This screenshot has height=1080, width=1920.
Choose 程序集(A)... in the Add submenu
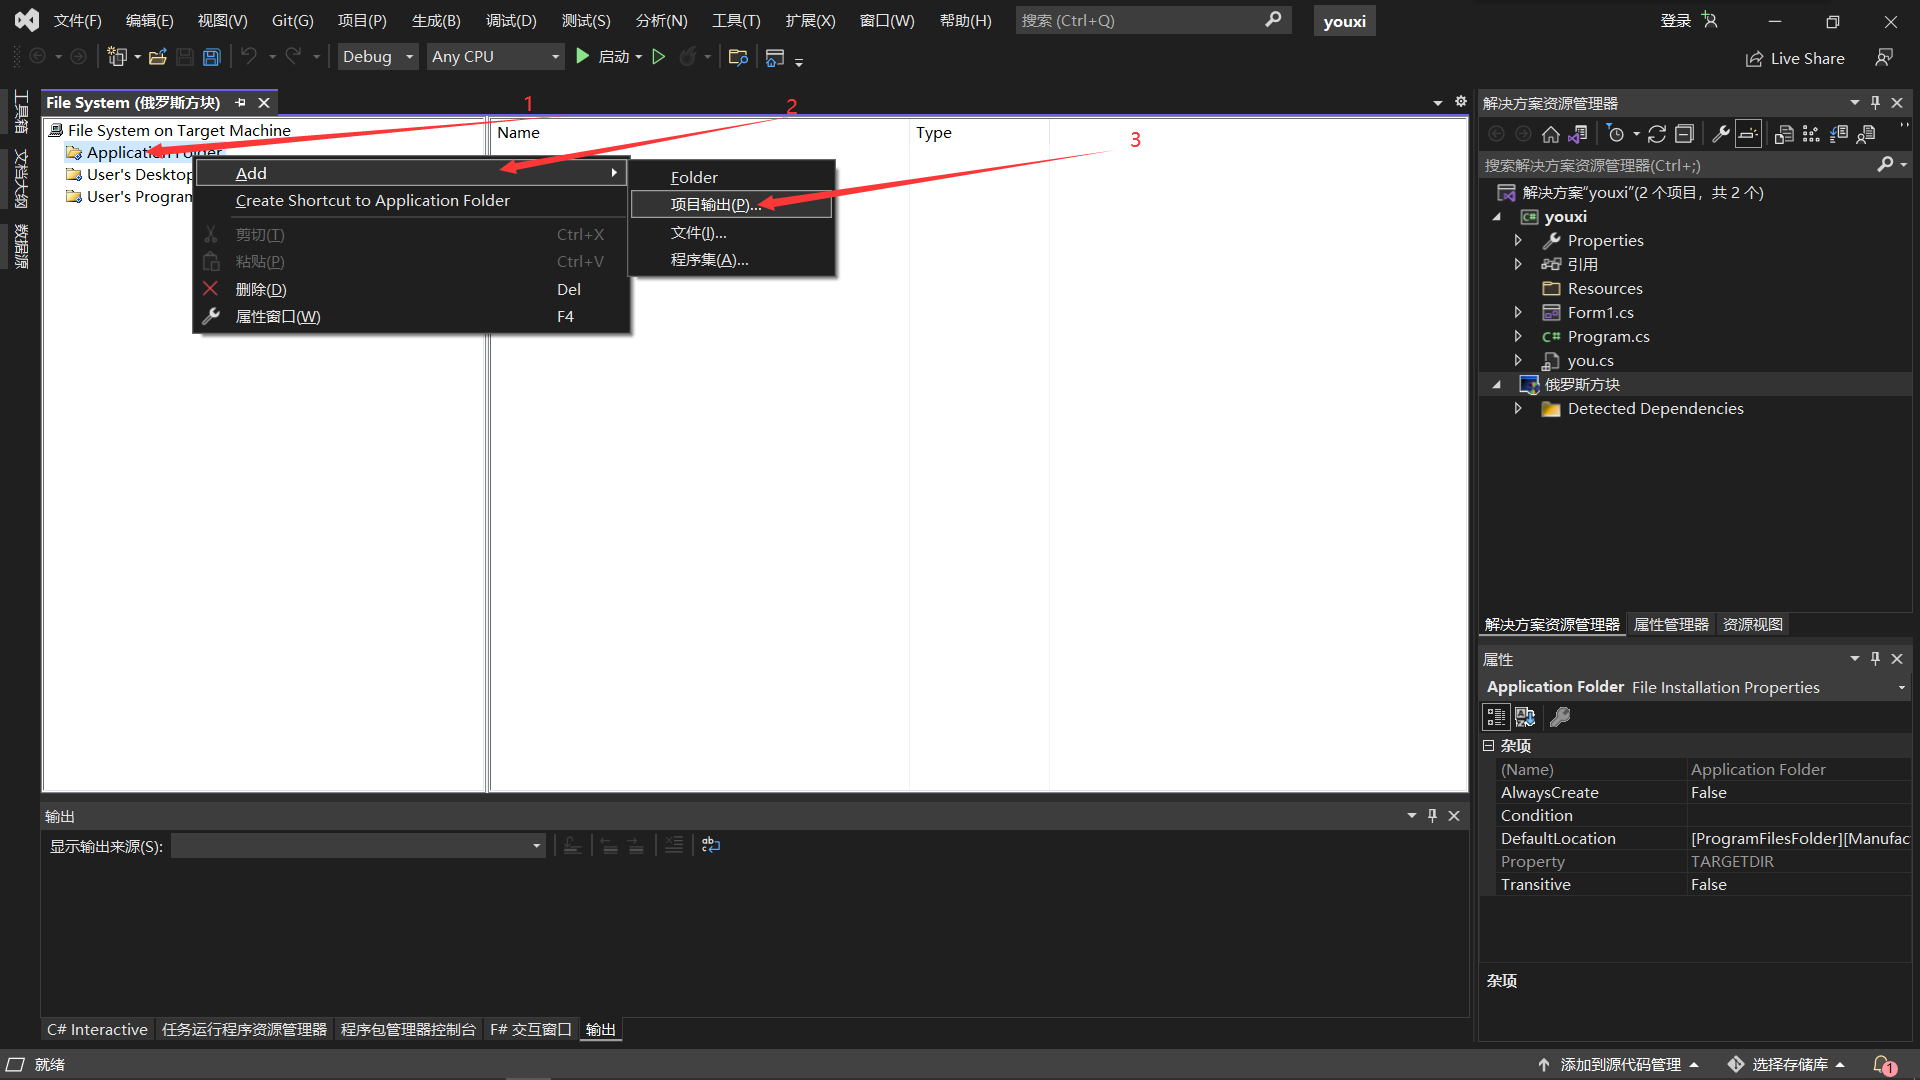(731, 260)
